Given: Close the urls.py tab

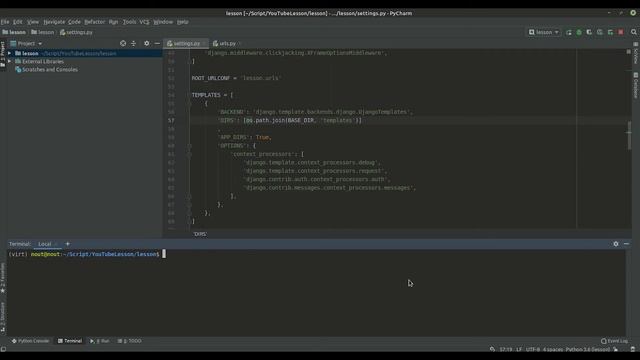Looking at the screenshot, I should 240,43.
